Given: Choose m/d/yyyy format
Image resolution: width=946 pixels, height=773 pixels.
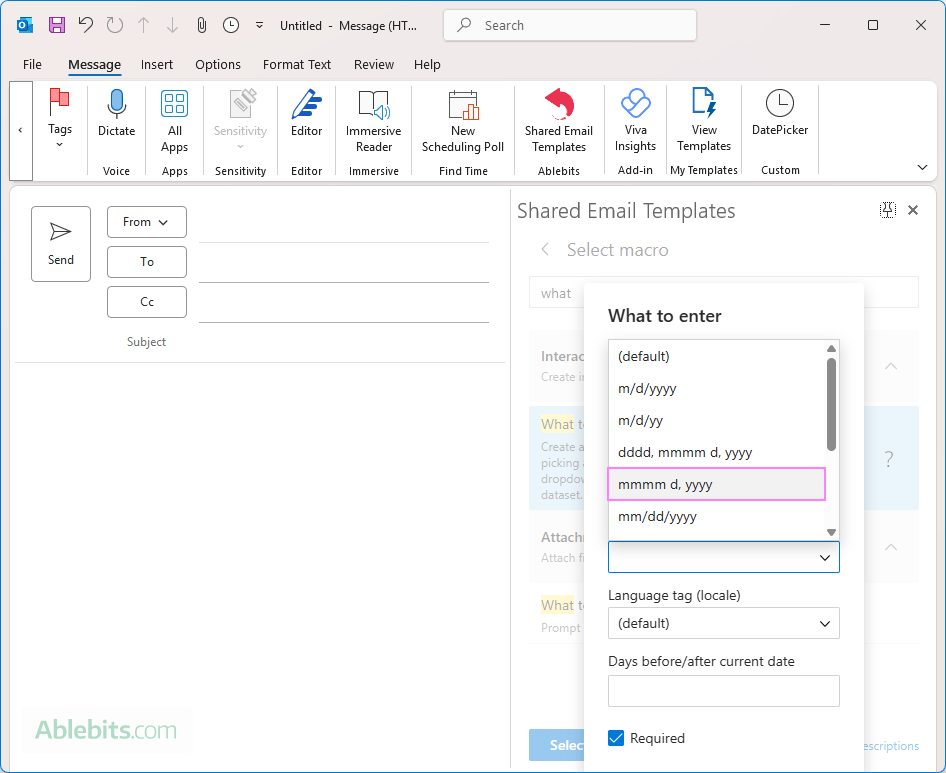Looking at the screenshot, I should click(x=717, y=388).
